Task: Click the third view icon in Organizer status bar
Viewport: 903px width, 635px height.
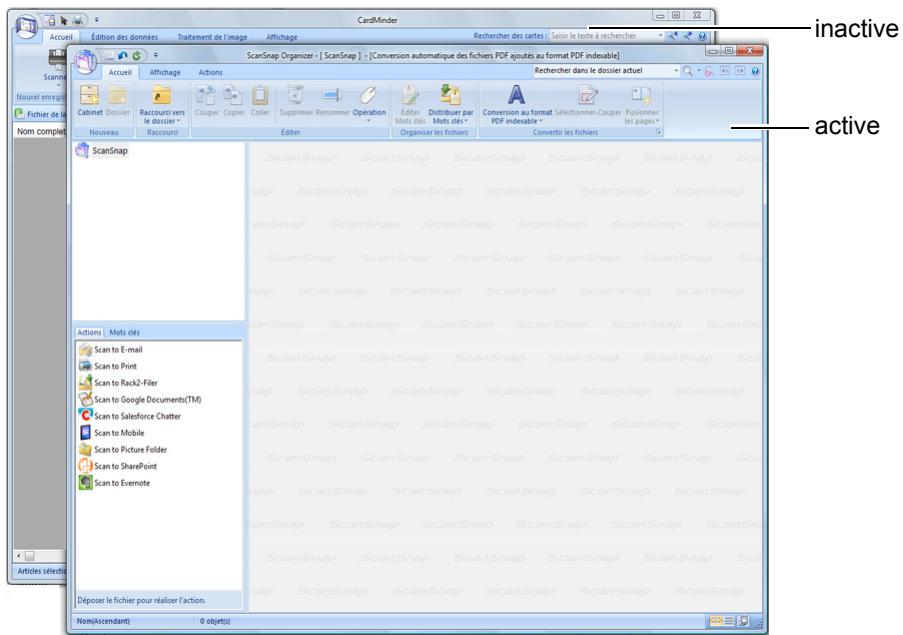Action: [x=743, y=621]
